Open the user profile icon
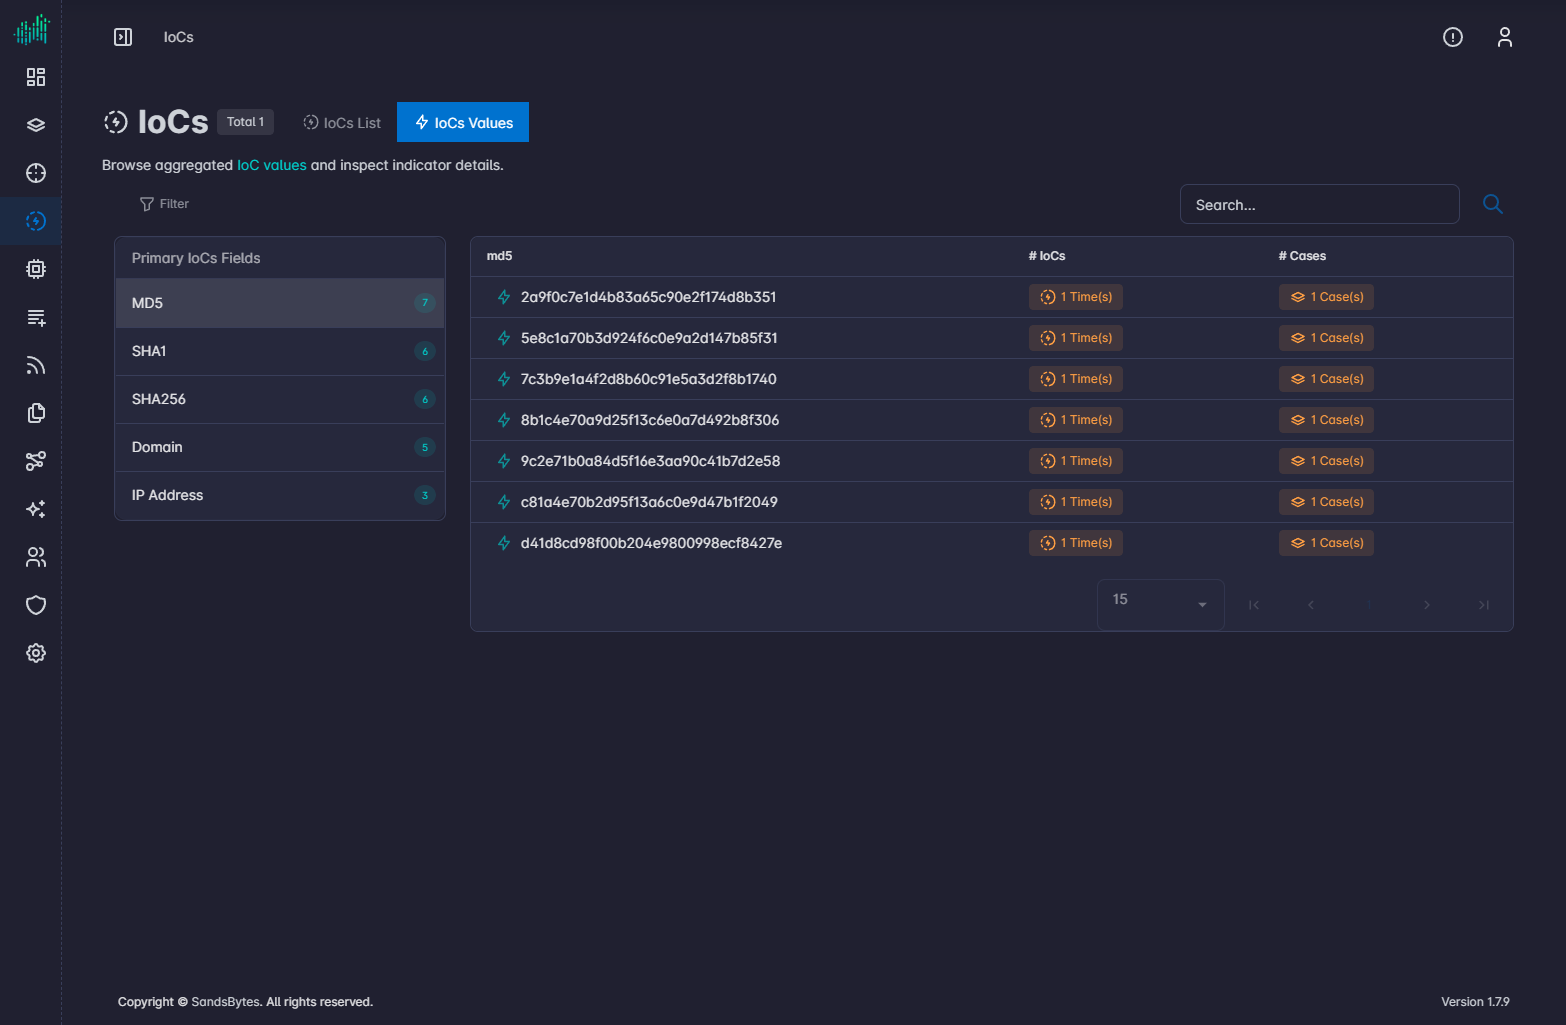Screen dimensions: 1566x1025 click(x=1505, y=37)
